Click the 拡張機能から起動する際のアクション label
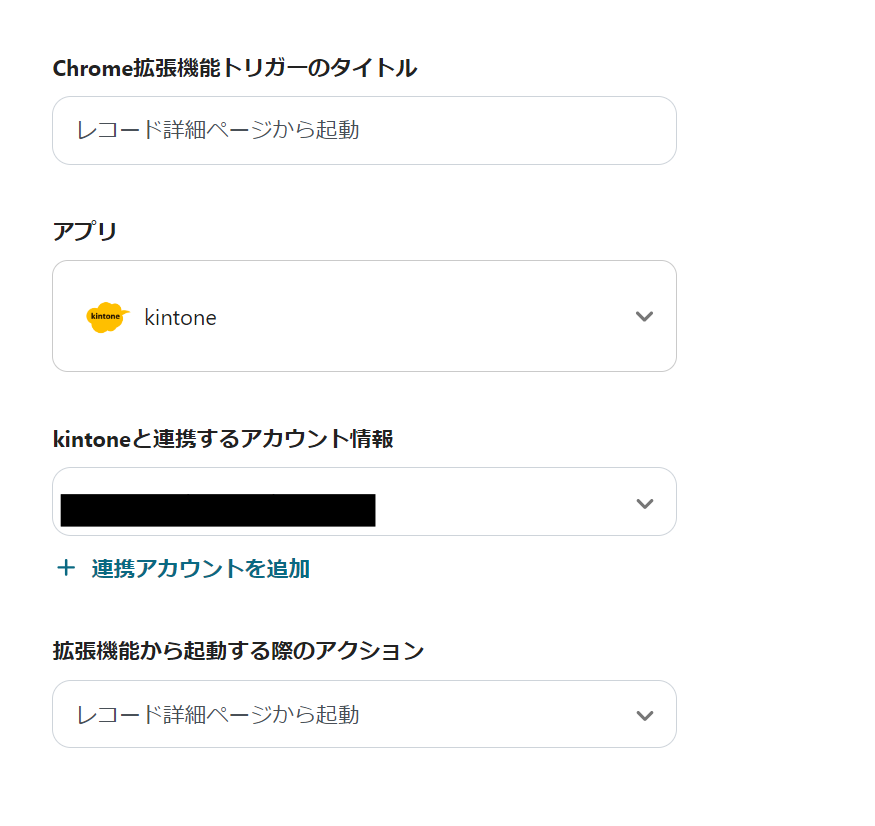 click(238, 651)
